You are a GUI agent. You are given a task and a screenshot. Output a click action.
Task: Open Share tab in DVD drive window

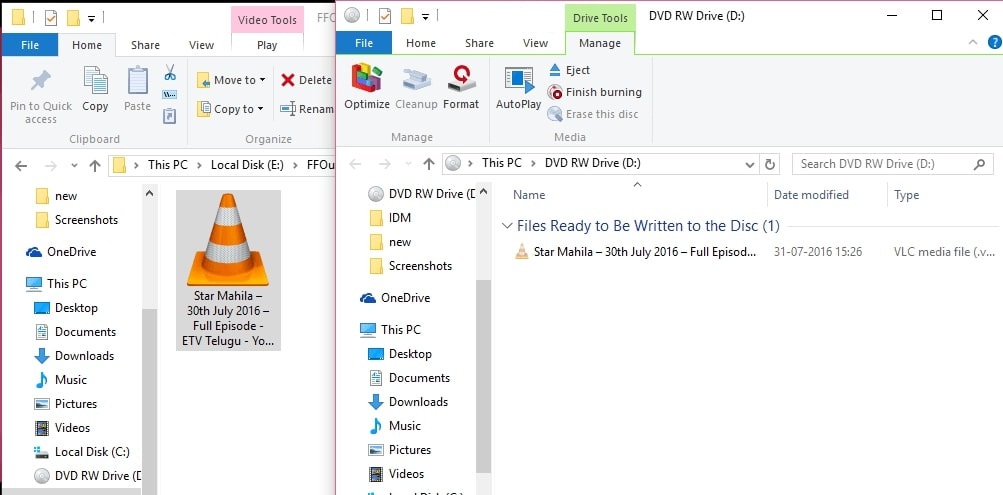[x=479, y=43]
